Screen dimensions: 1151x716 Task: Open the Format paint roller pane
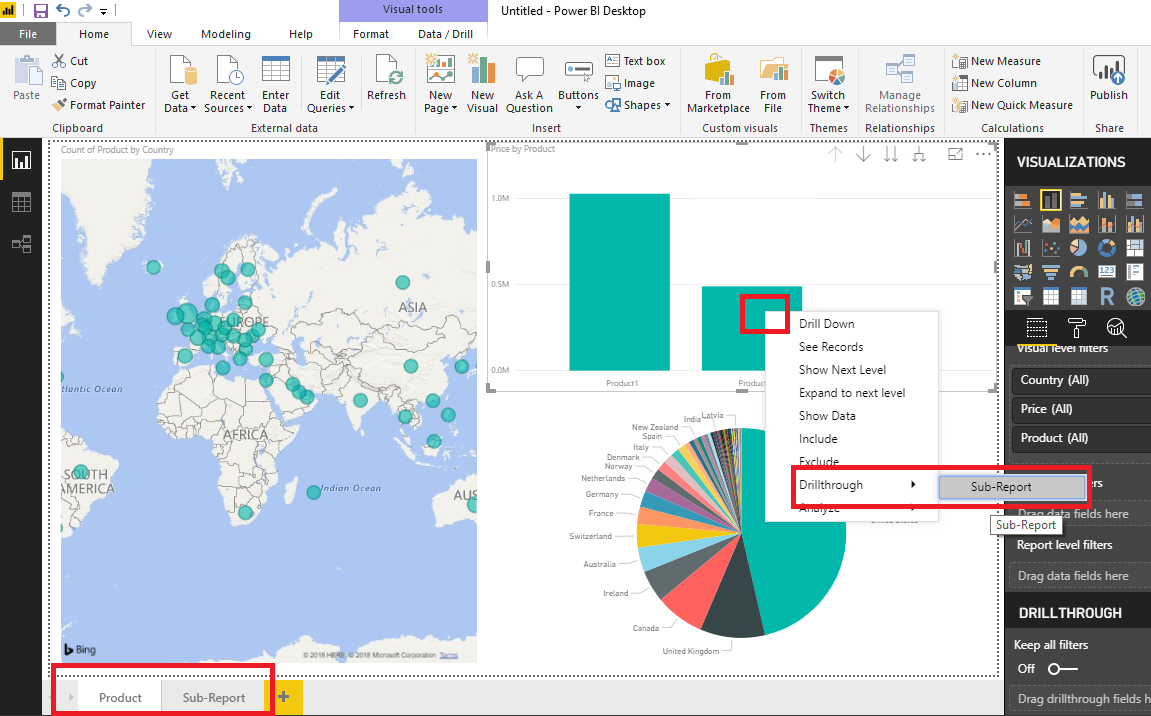tap(1076, 328)
